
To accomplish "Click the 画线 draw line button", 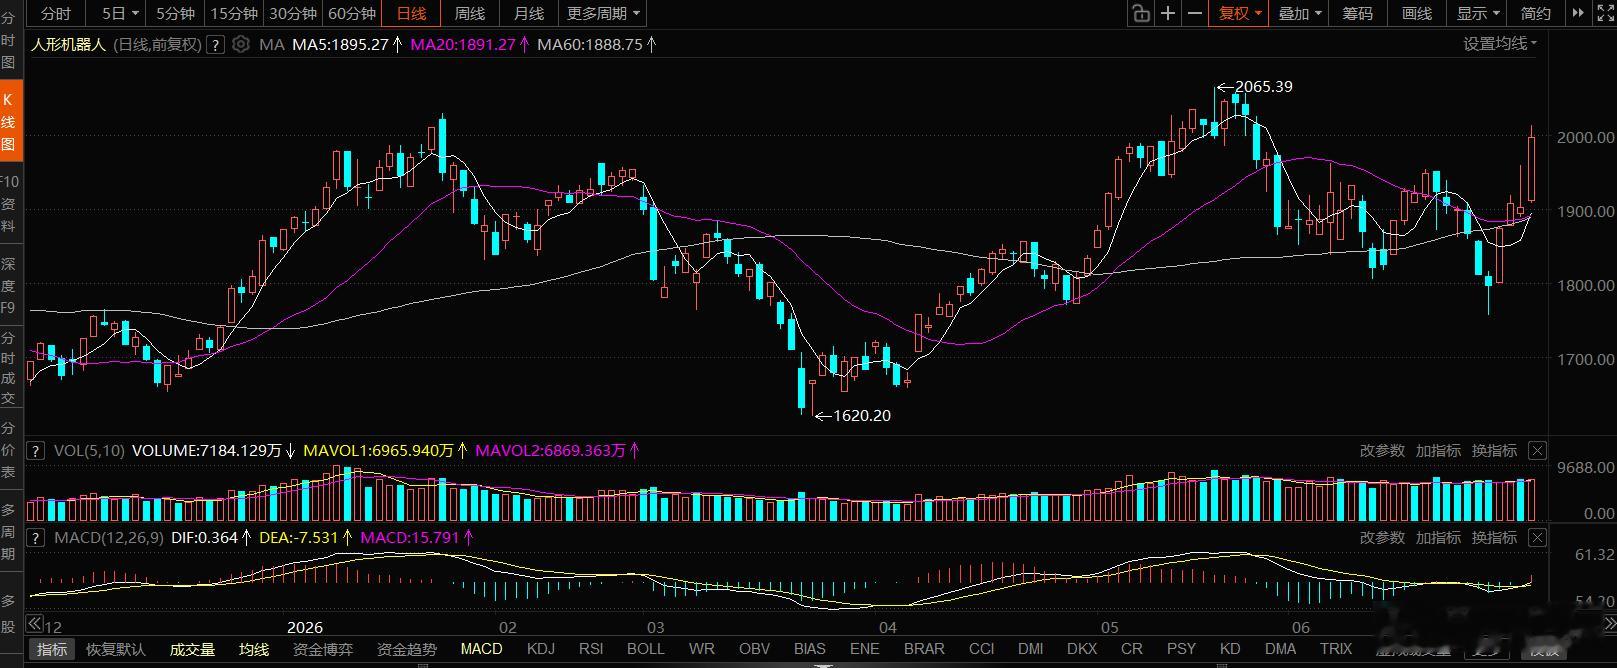I will tap(1417, 13).
